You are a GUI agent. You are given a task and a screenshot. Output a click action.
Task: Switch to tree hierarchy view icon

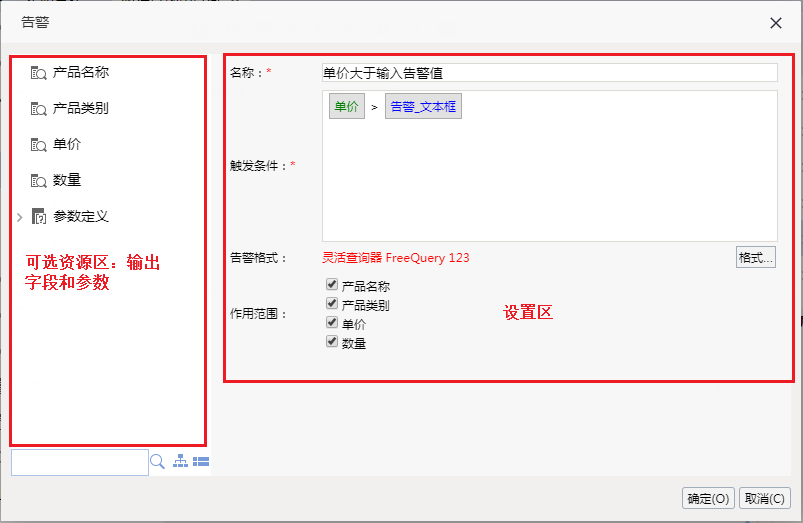pyautogui.click(x=180, y=461)
